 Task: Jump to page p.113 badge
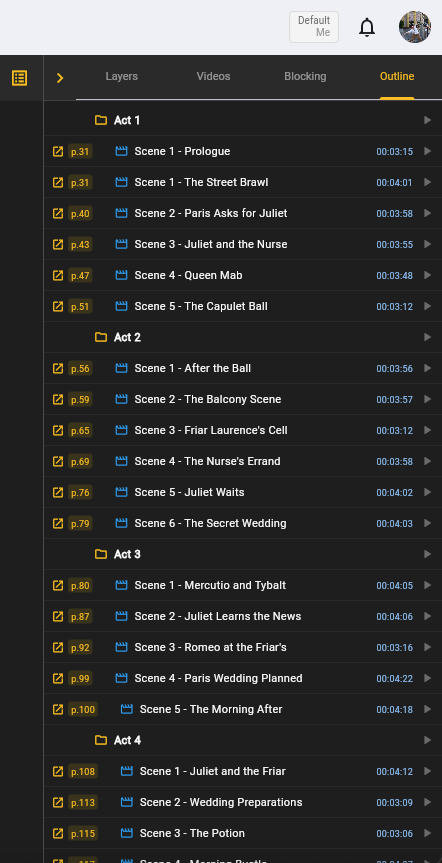tap(83, 802)
